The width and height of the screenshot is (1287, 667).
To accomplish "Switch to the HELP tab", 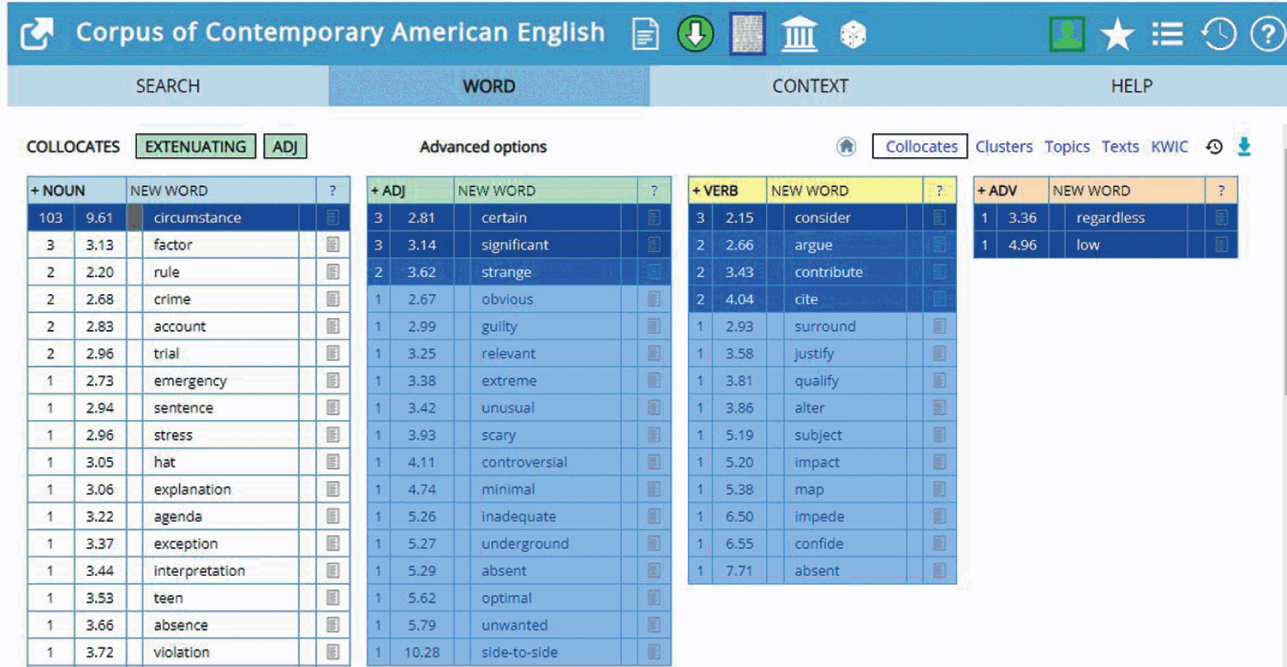I will (x=1131, y=86).
